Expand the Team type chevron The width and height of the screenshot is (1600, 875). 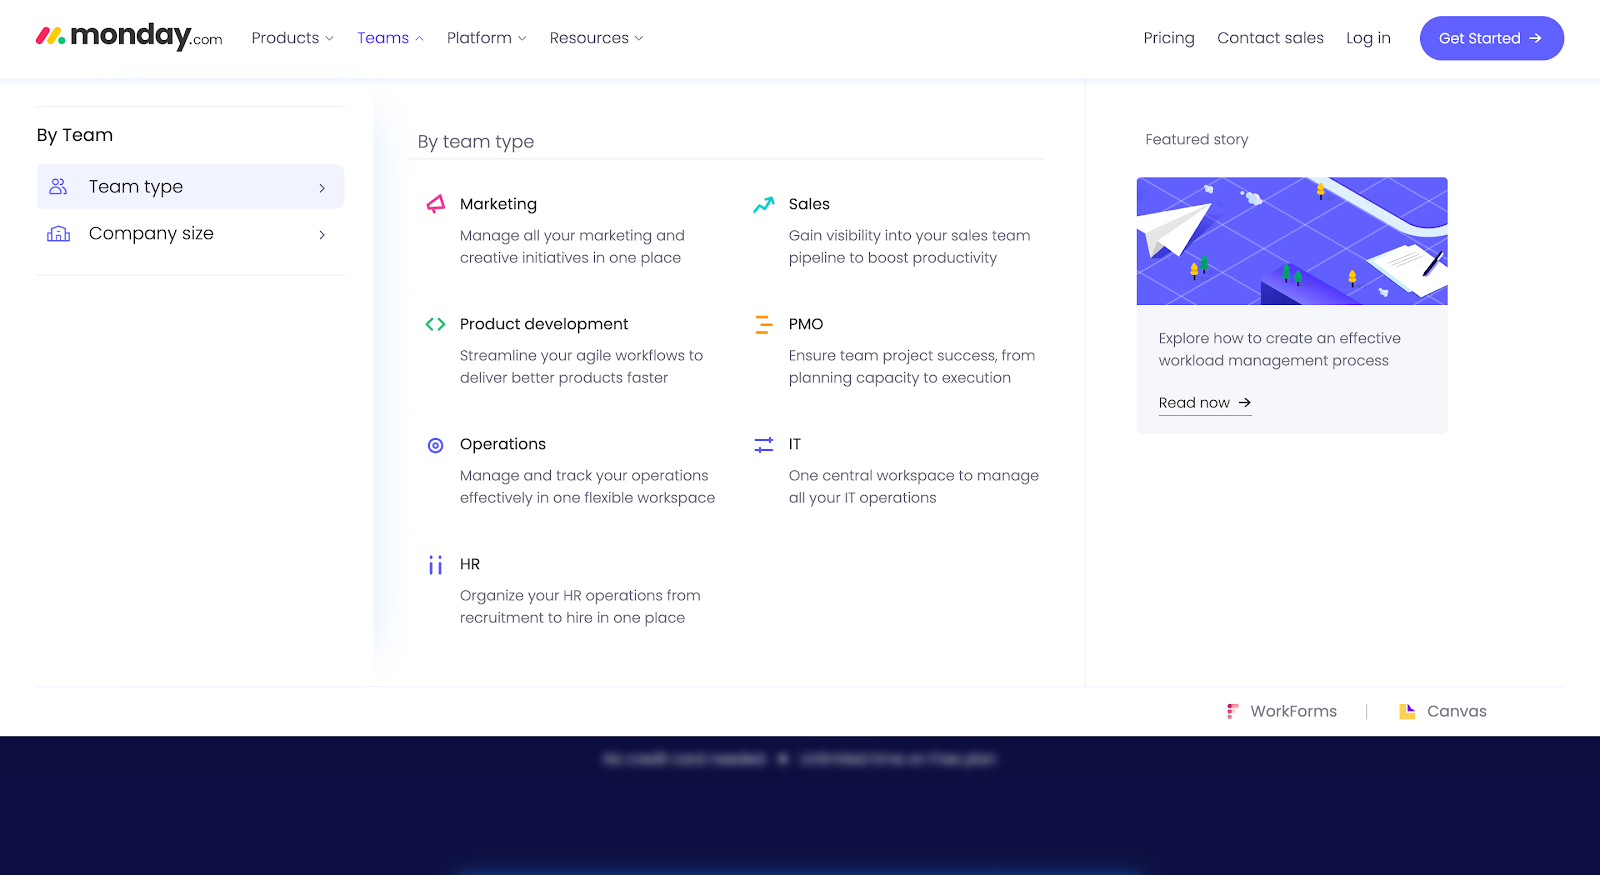(322, 188)
